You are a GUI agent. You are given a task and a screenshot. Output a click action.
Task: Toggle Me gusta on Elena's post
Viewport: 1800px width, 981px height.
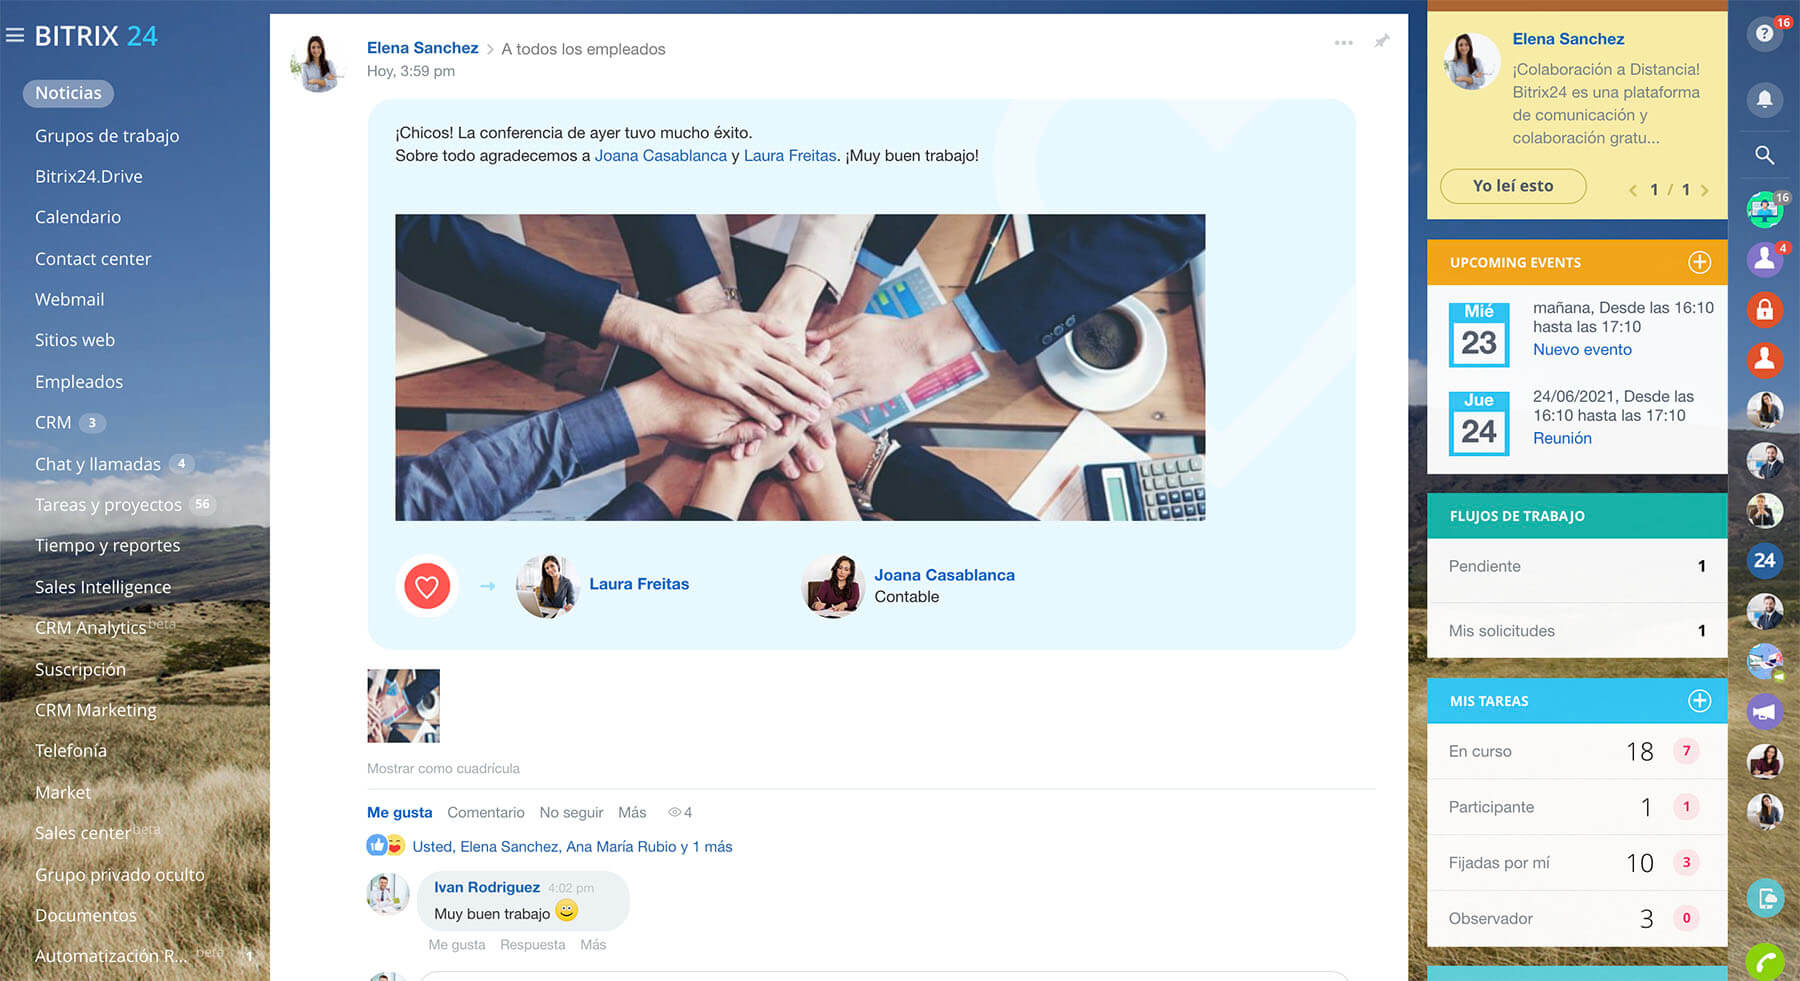tap(399, 812)
